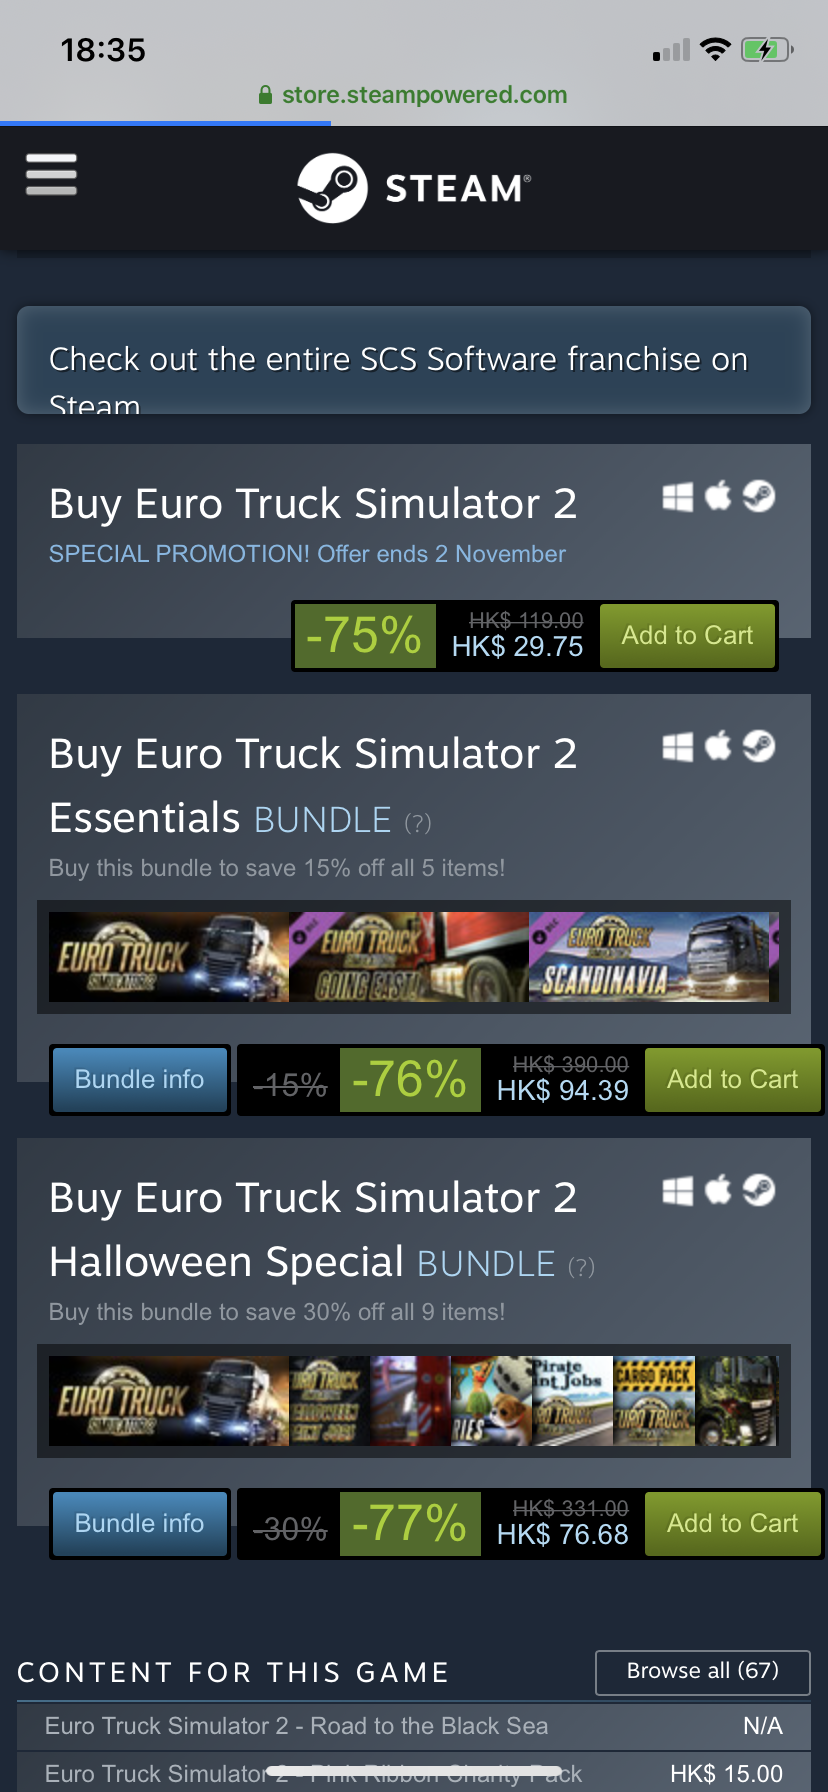Tap SteamOS icon for Euro Truck Simulator 2
The width and height of the screenshot is (828, 1792).
(759, 496)
